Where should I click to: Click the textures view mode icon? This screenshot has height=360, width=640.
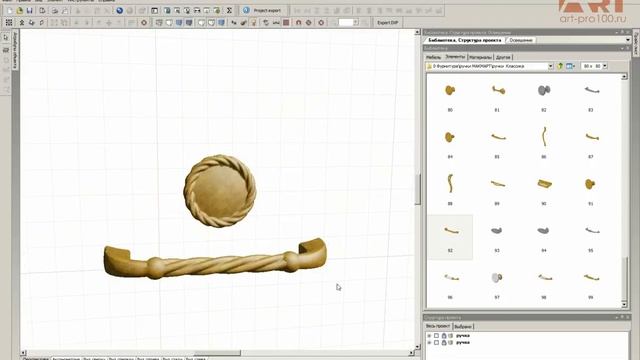(x=189, y=22)
